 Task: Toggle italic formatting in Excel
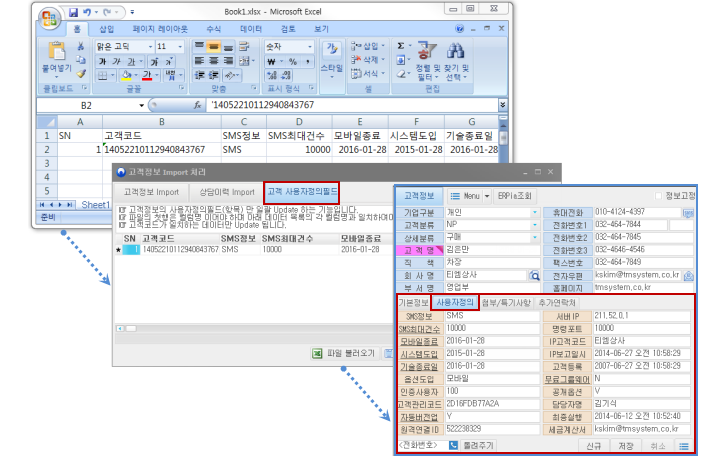(x=117, y=61)
